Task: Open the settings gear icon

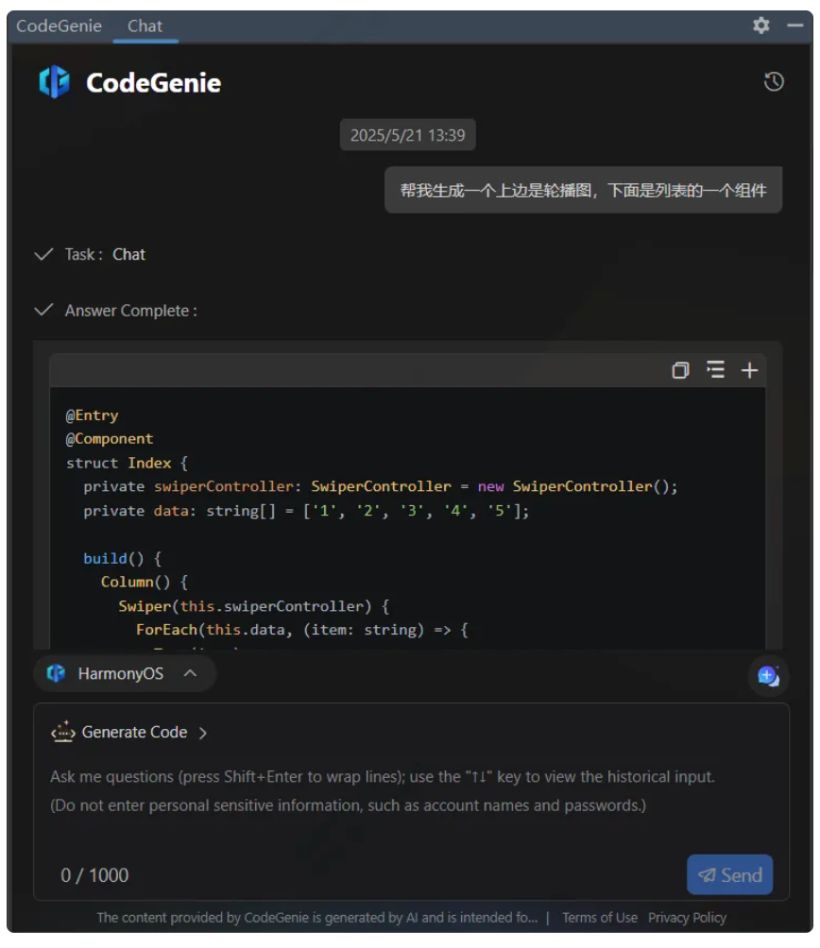Action: tap(761, 25)
